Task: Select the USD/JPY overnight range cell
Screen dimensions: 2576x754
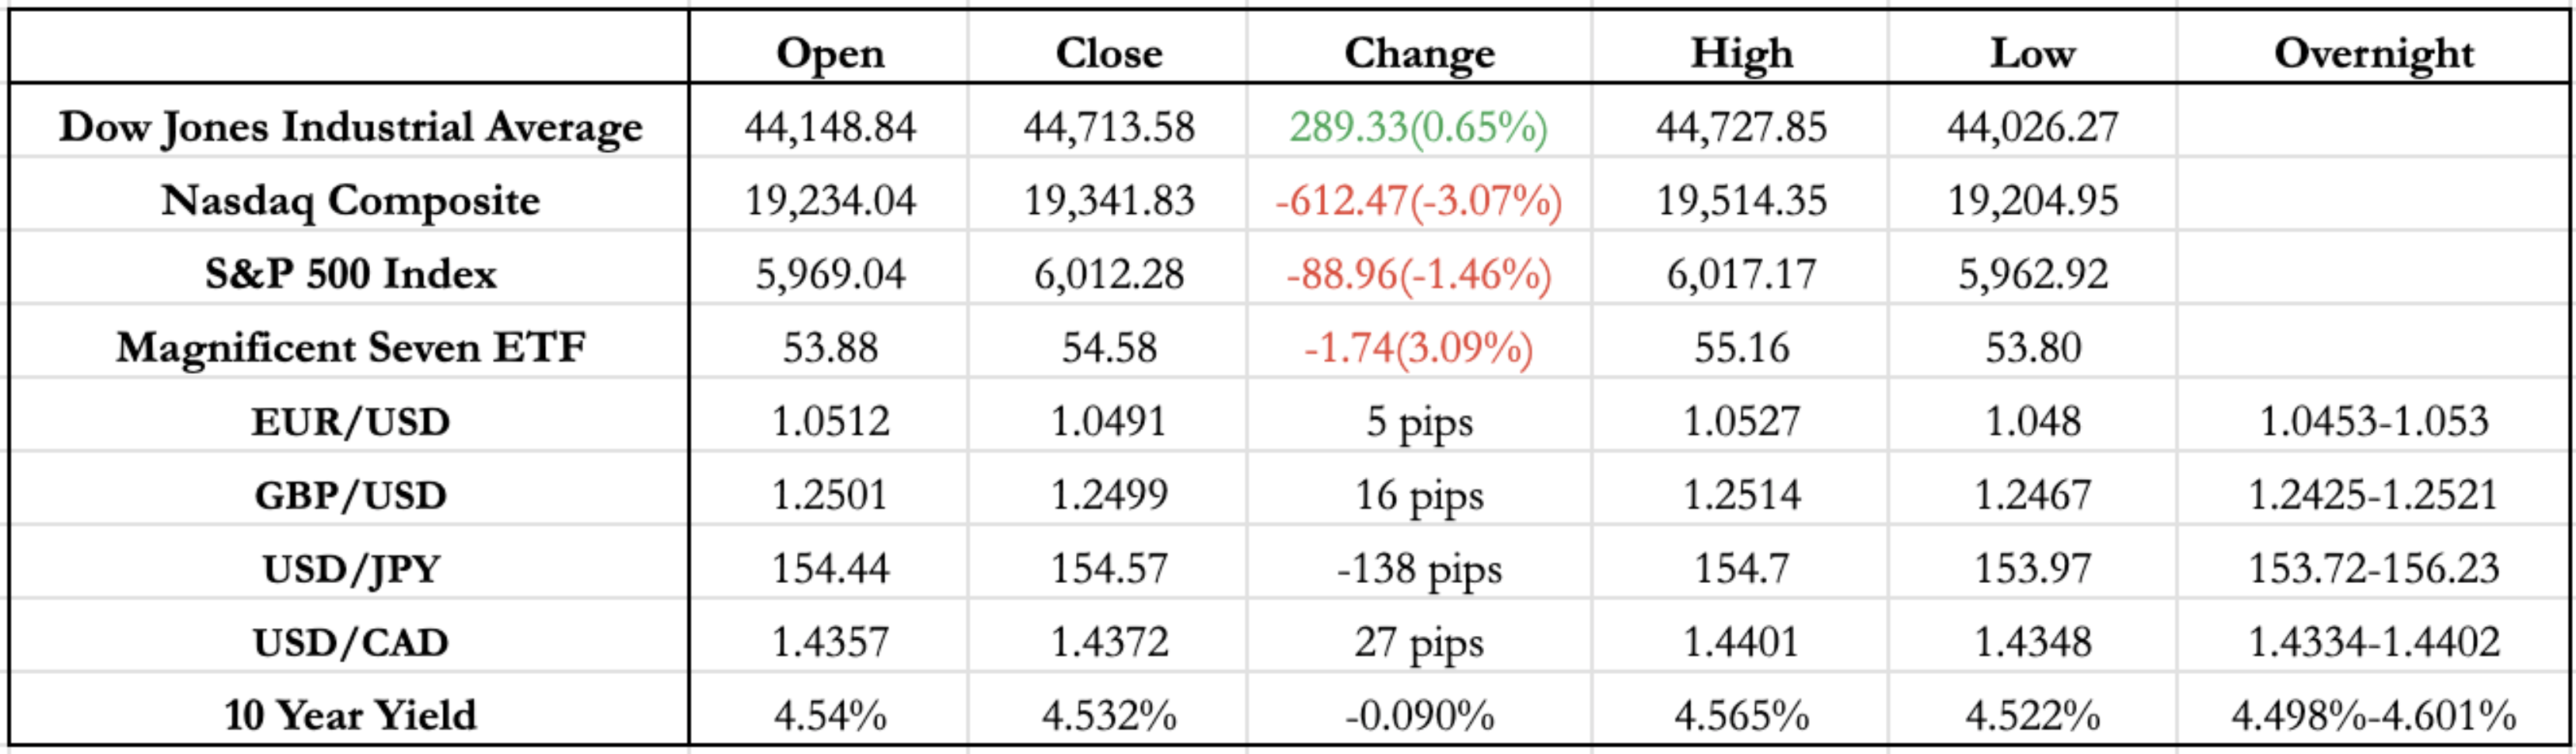Action: click(x=2373, y=569)
